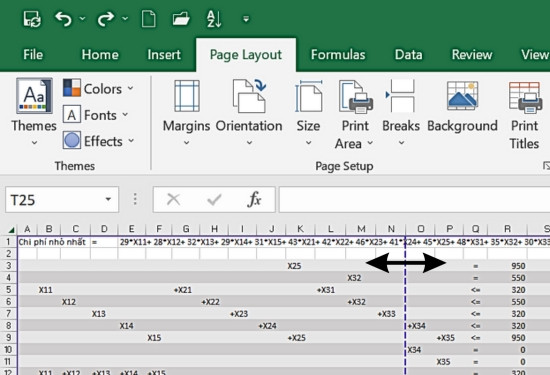Create a new blank workbook
This screenshot has height=375, width=550.
(x=148, y=19)
